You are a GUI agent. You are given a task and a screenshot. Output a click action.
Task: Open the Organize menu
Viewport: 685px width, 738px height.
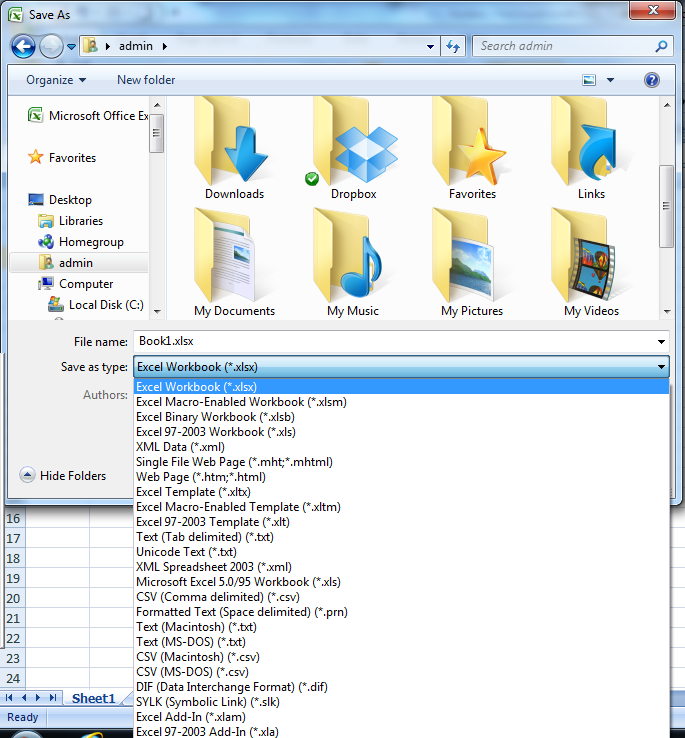point(56,80)
